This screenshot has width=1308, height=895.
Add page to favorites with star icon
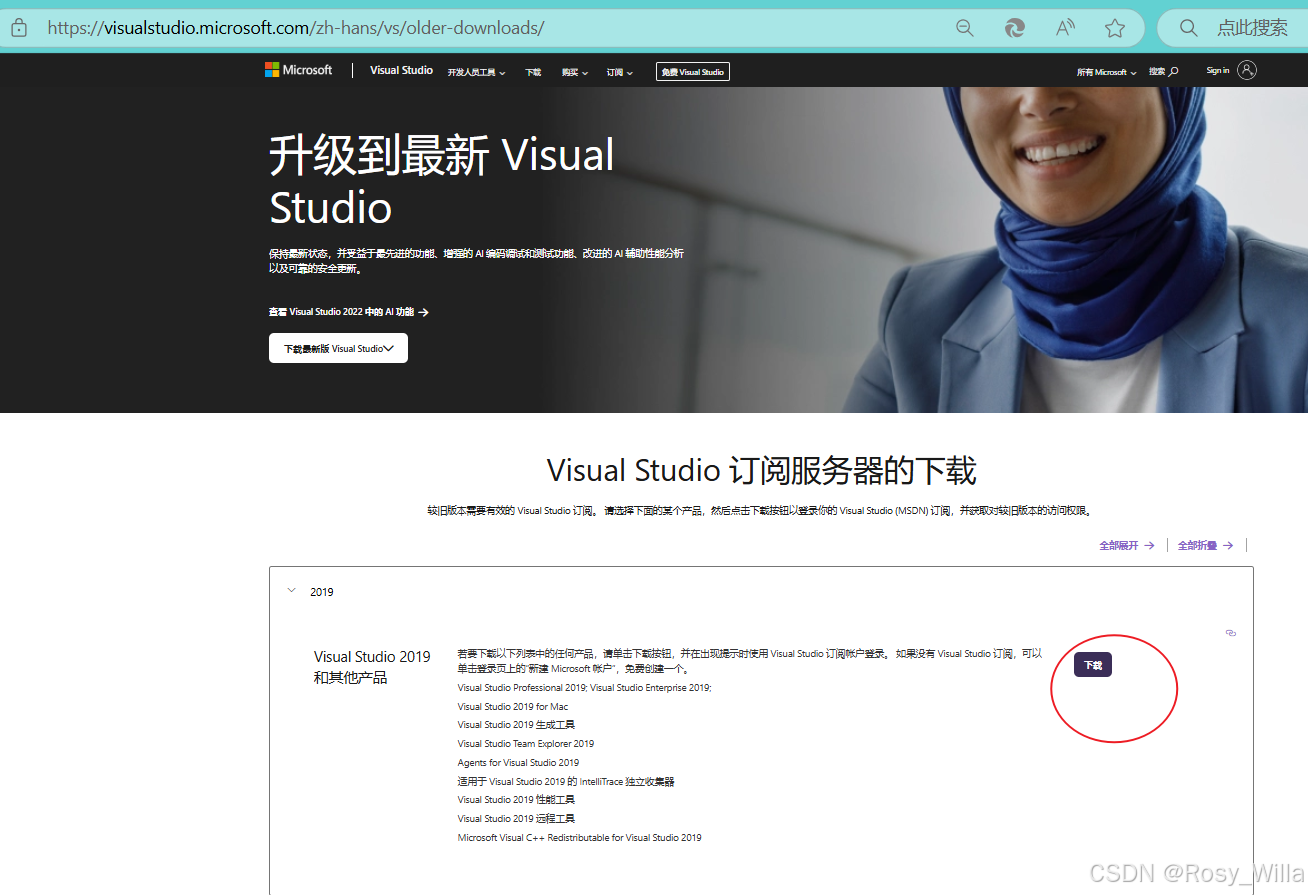coord(1115,28)
